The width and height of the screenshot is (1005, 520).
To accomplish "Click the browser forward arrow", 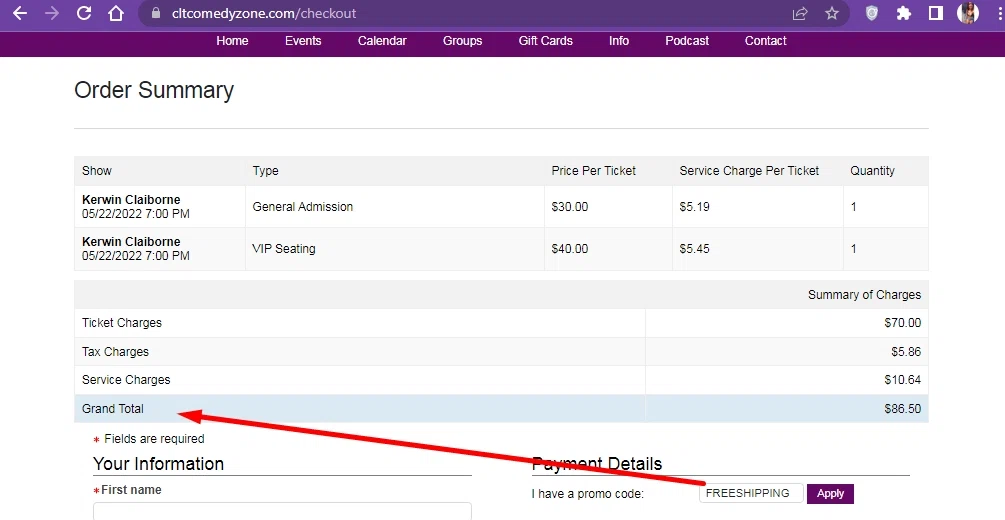I will (52, 13).
